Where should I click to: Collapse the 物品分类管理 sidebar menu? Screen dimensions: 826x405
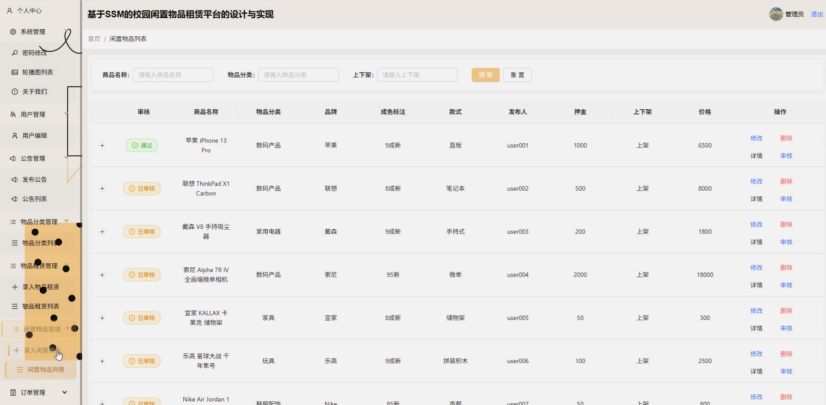point(40,222)
